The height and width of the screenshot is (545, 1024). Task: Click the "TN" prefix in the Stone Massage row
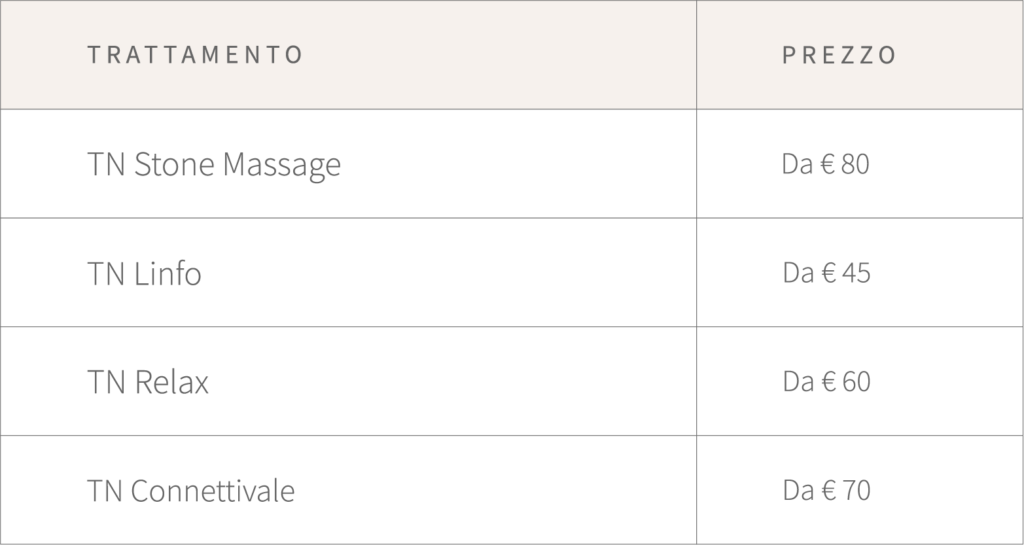(x=106, y=165)
